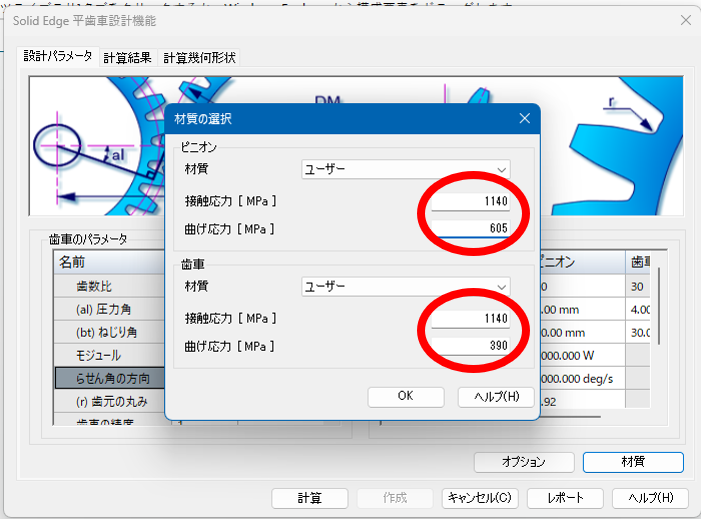Close the Solid Edge 平歯車設計機能 window
Viewport: 701px width, 519px height.
pyautogui.click(x=685, y=21)
